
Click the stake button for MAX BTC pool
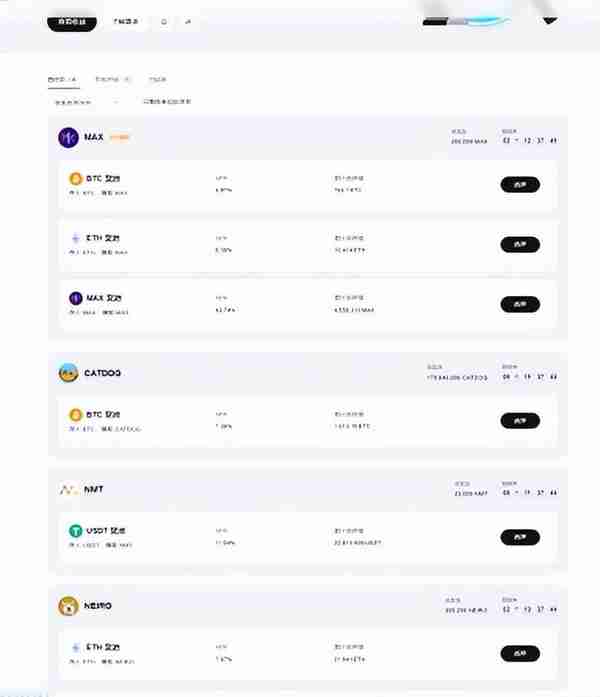(520, 184)
